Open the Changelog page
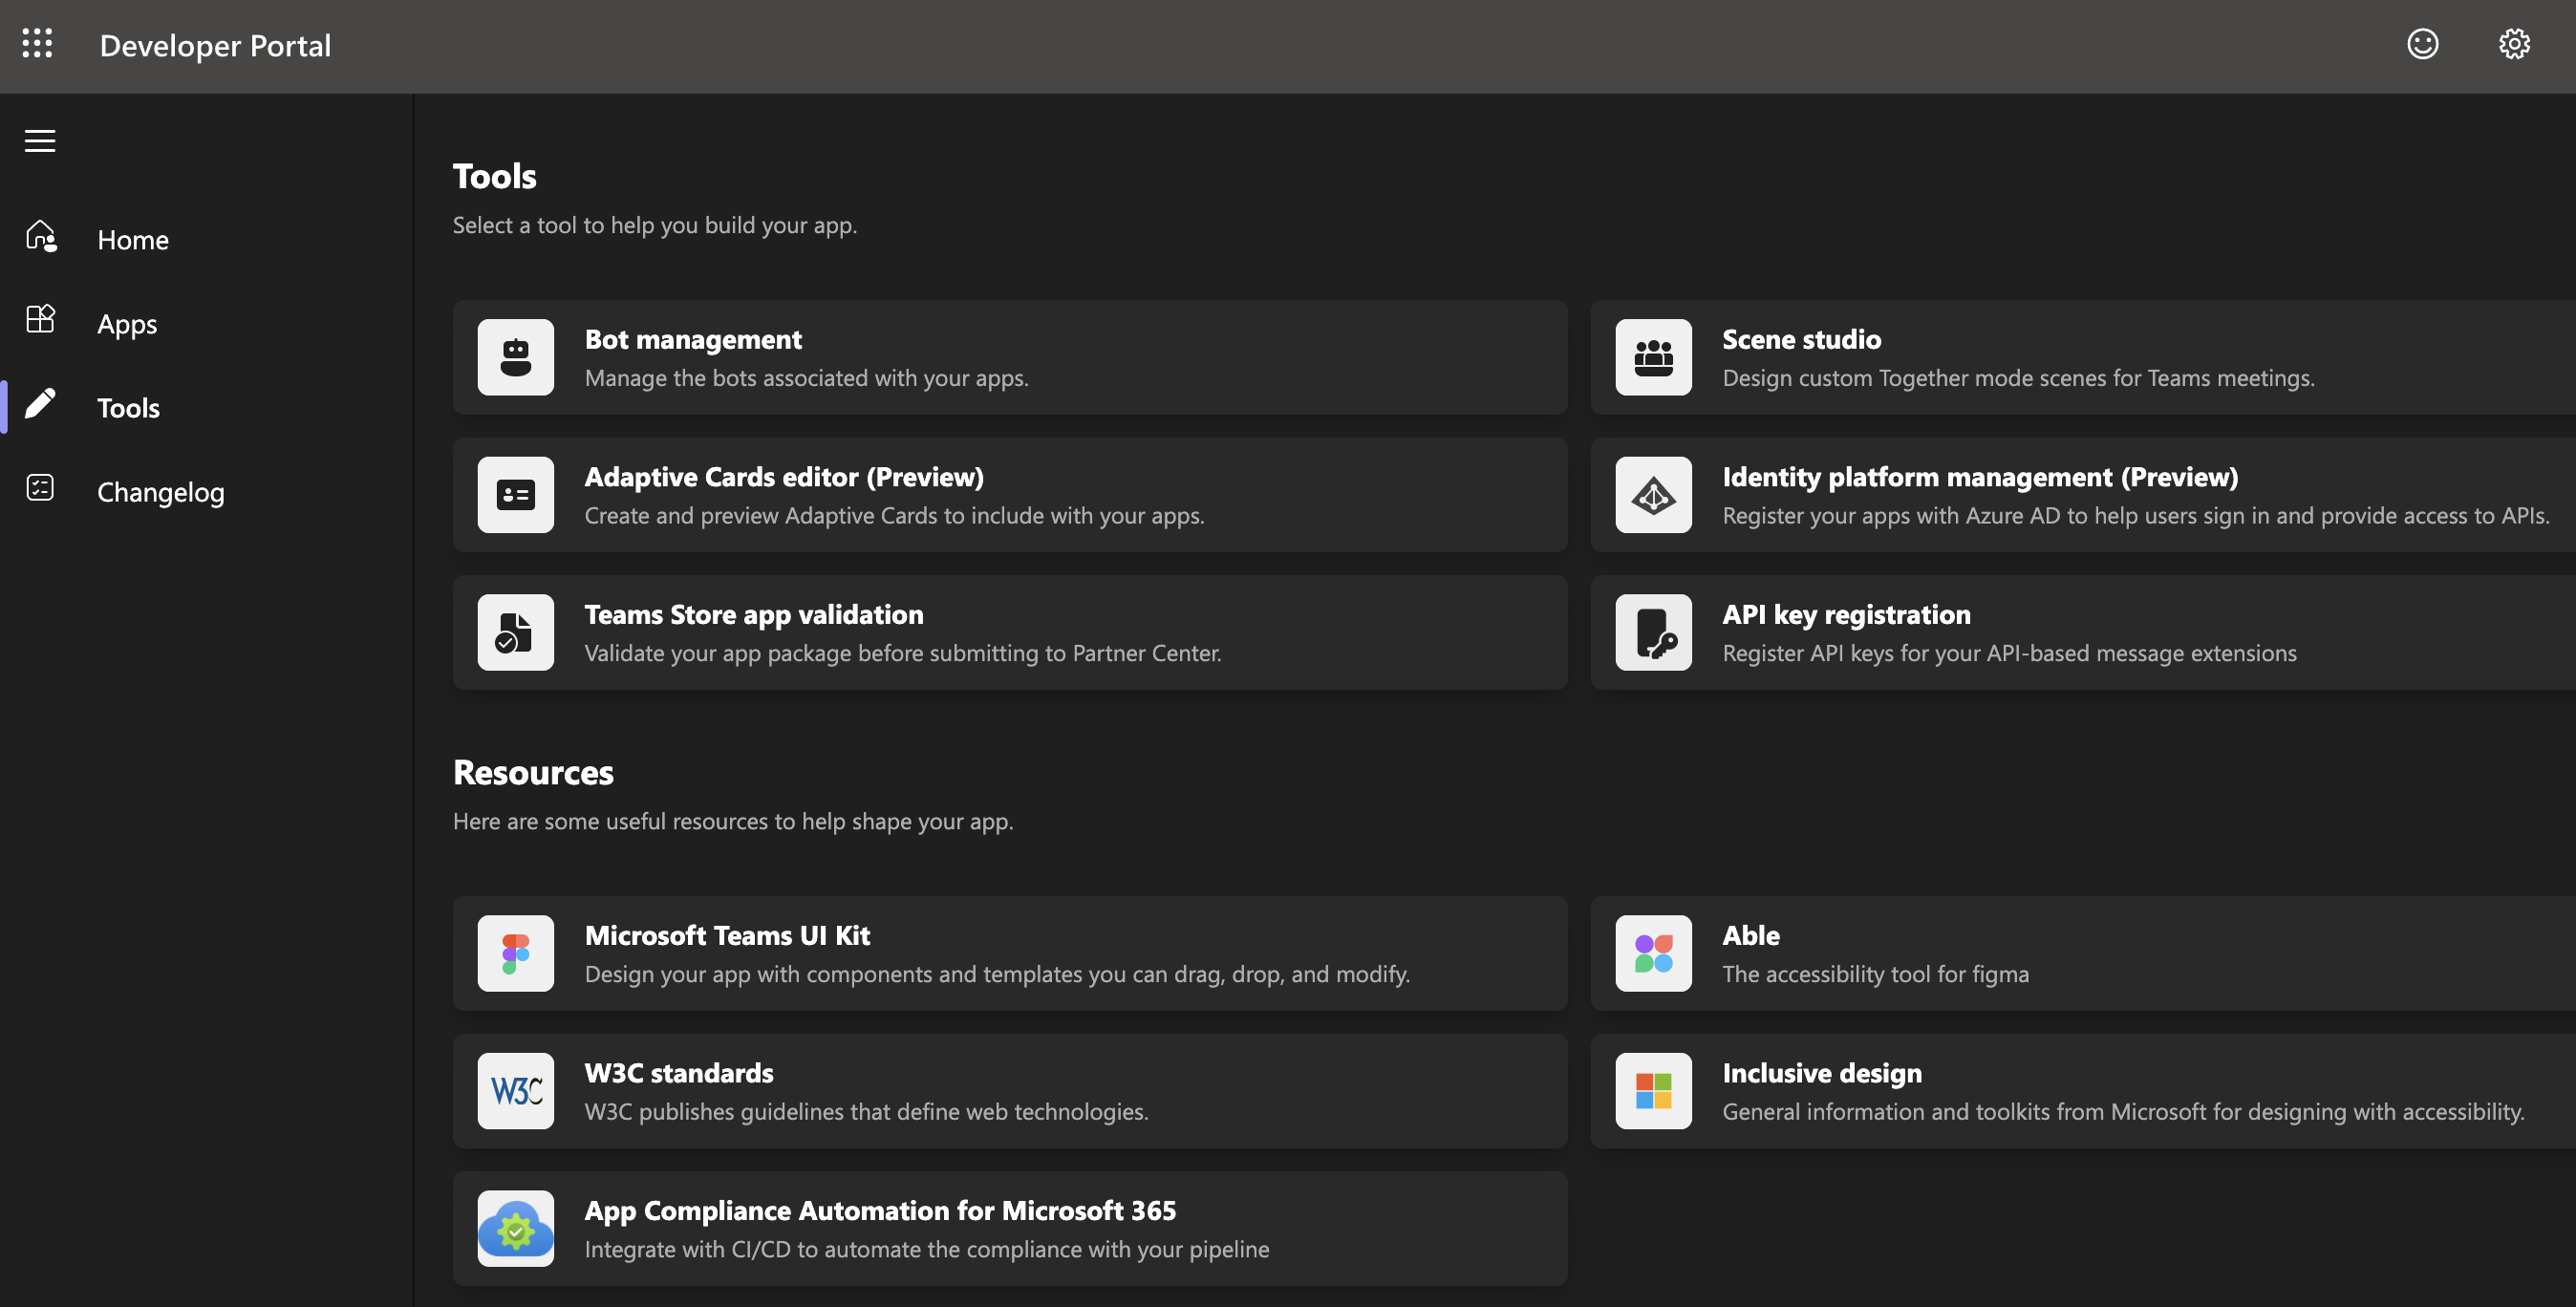 [x=160, y=491]
